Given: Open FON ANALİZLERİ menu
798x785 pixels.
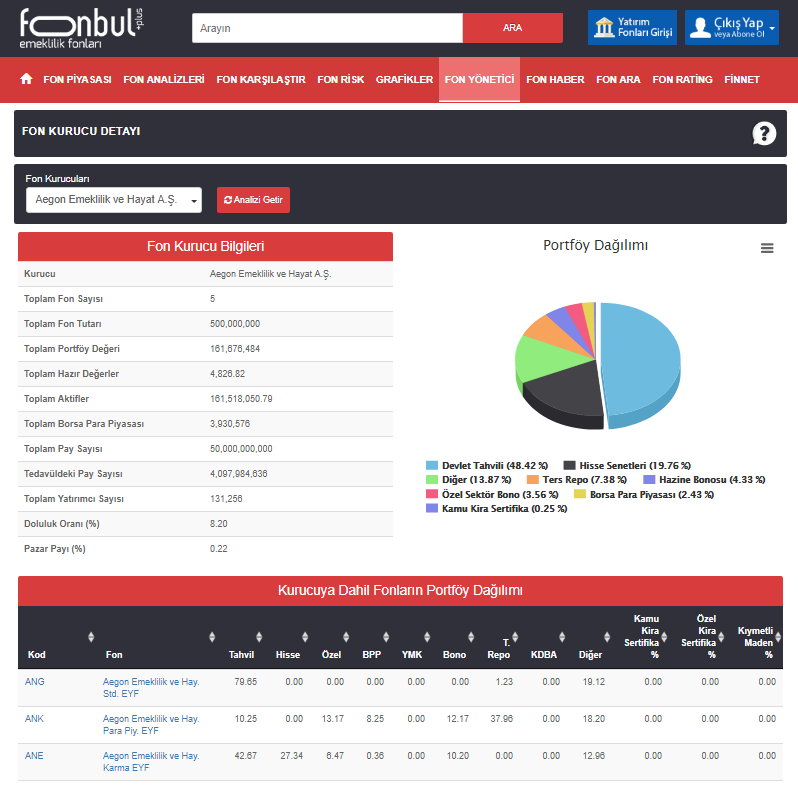Looking at the screenshot, I should coord(164,79).
